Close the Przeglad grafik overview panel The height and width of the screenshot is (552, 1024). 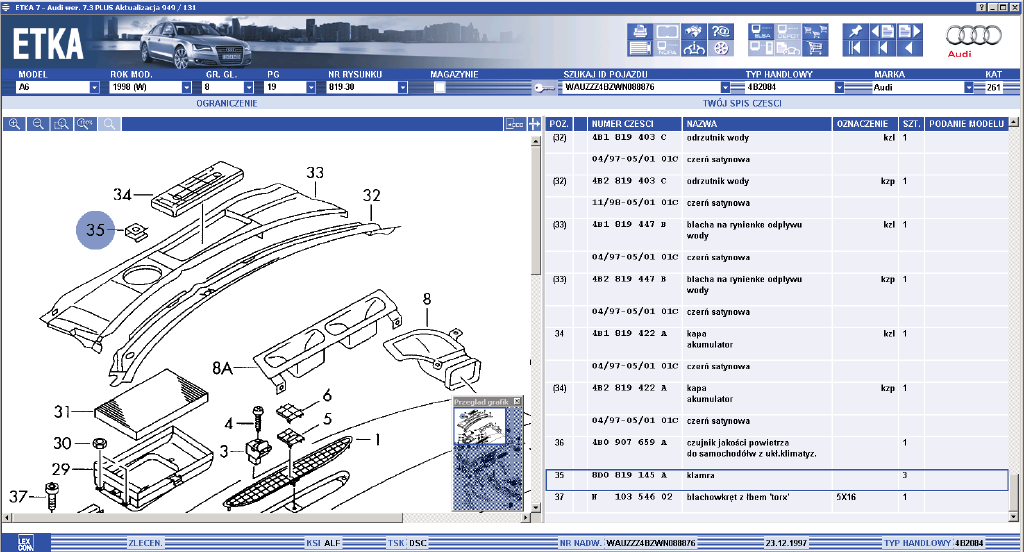click(x=517, y=401)
